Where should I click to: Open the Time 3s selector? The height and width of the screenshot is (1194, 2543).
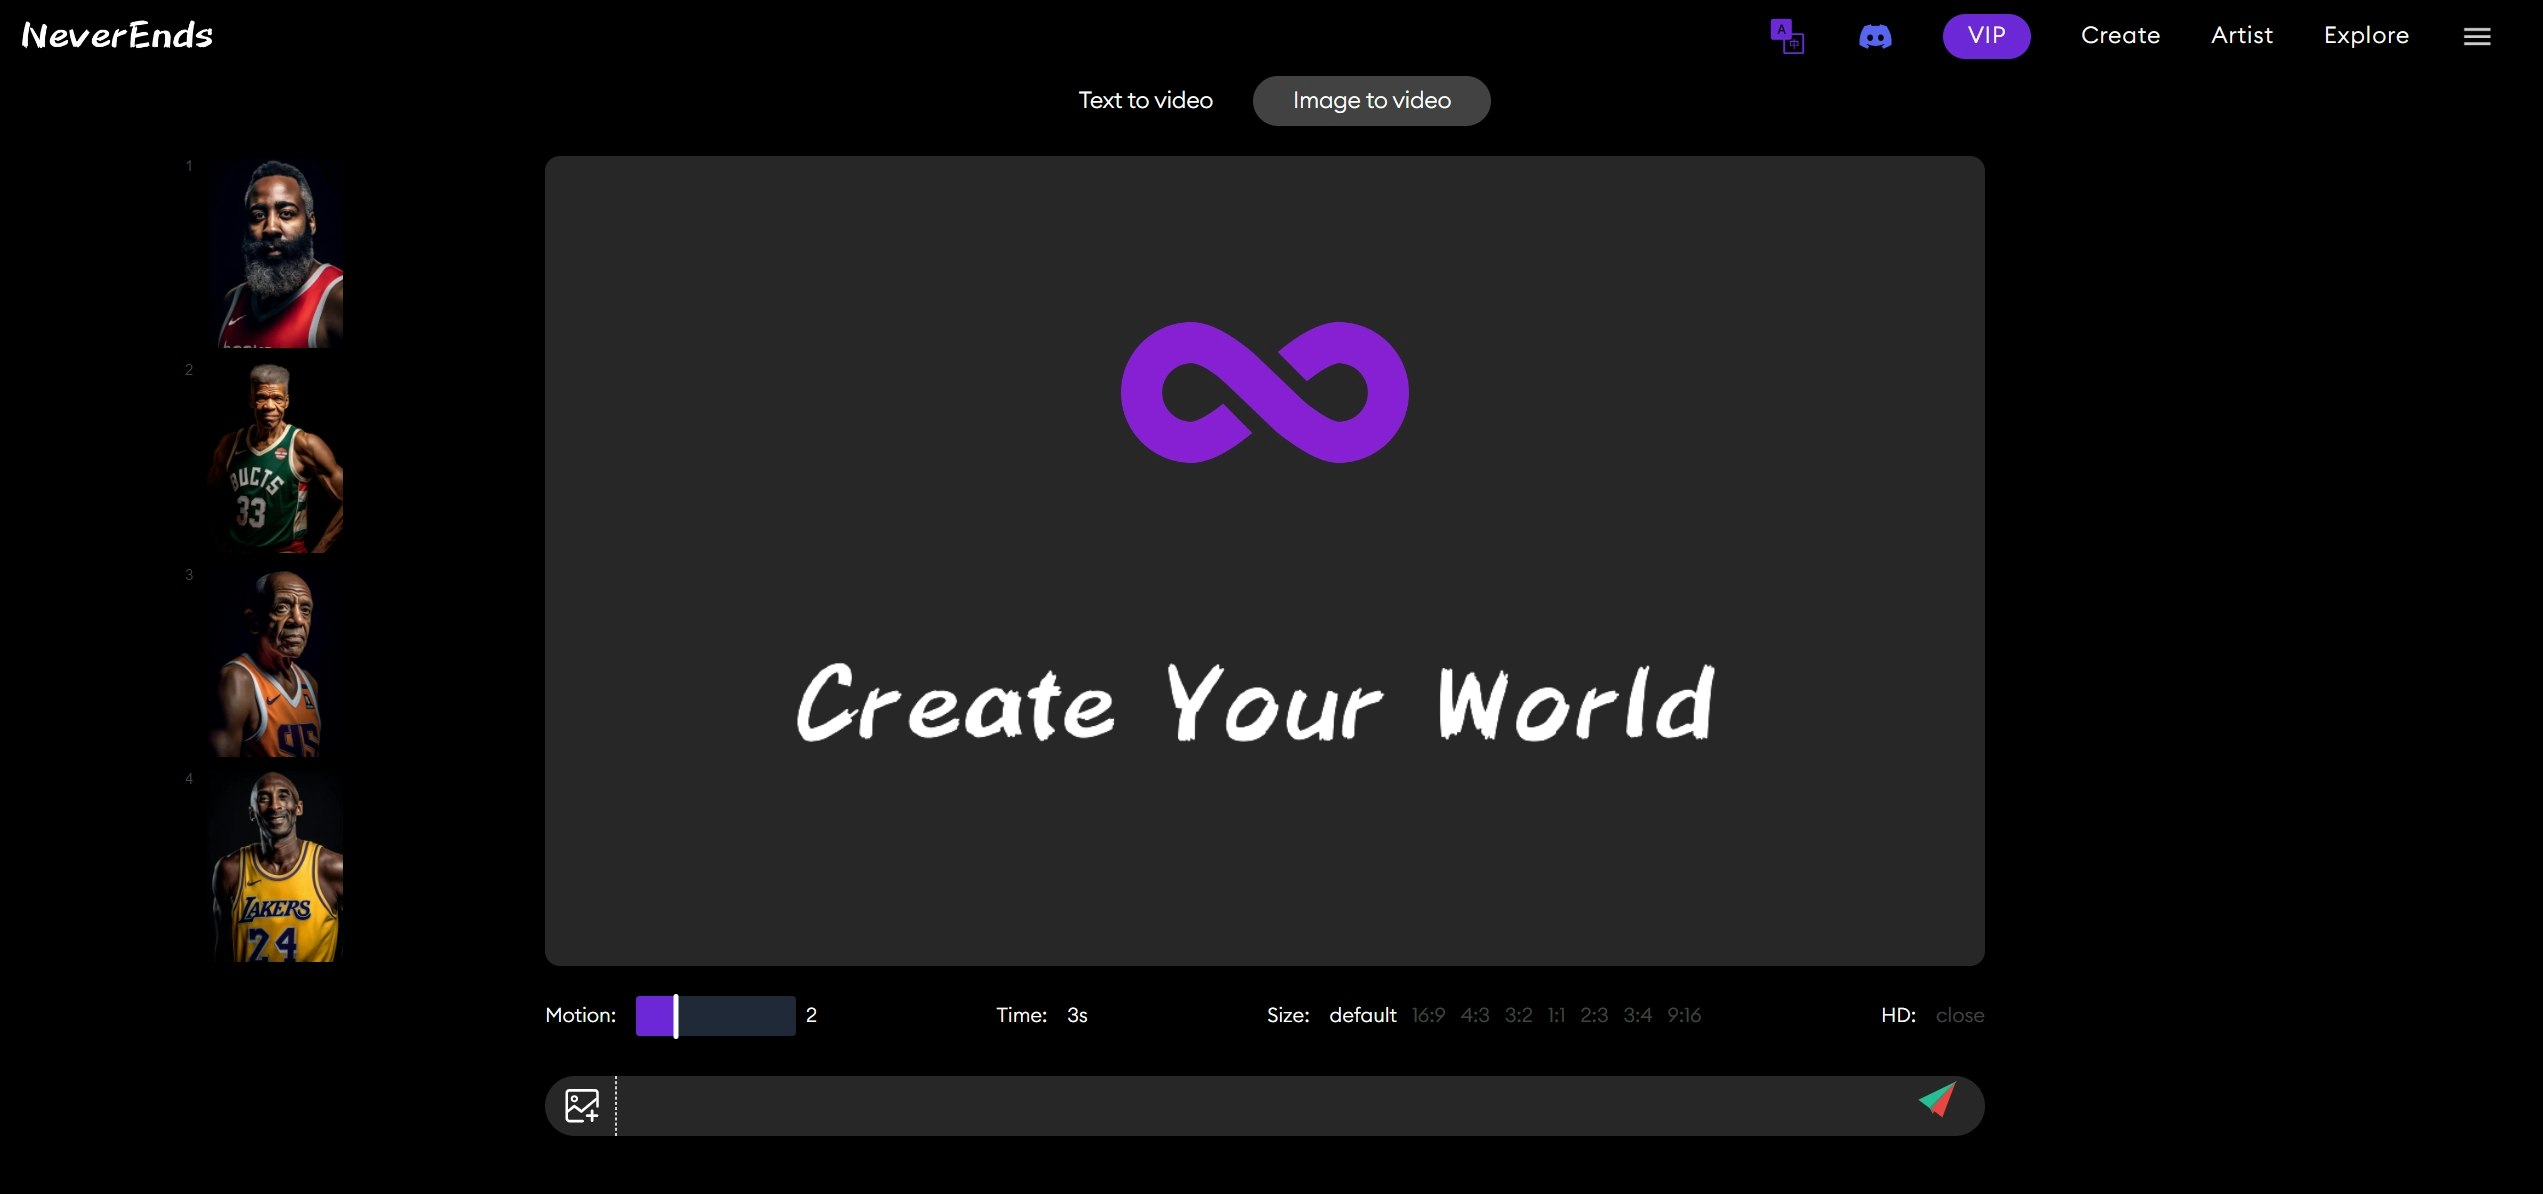[x=1076, y=1015]
